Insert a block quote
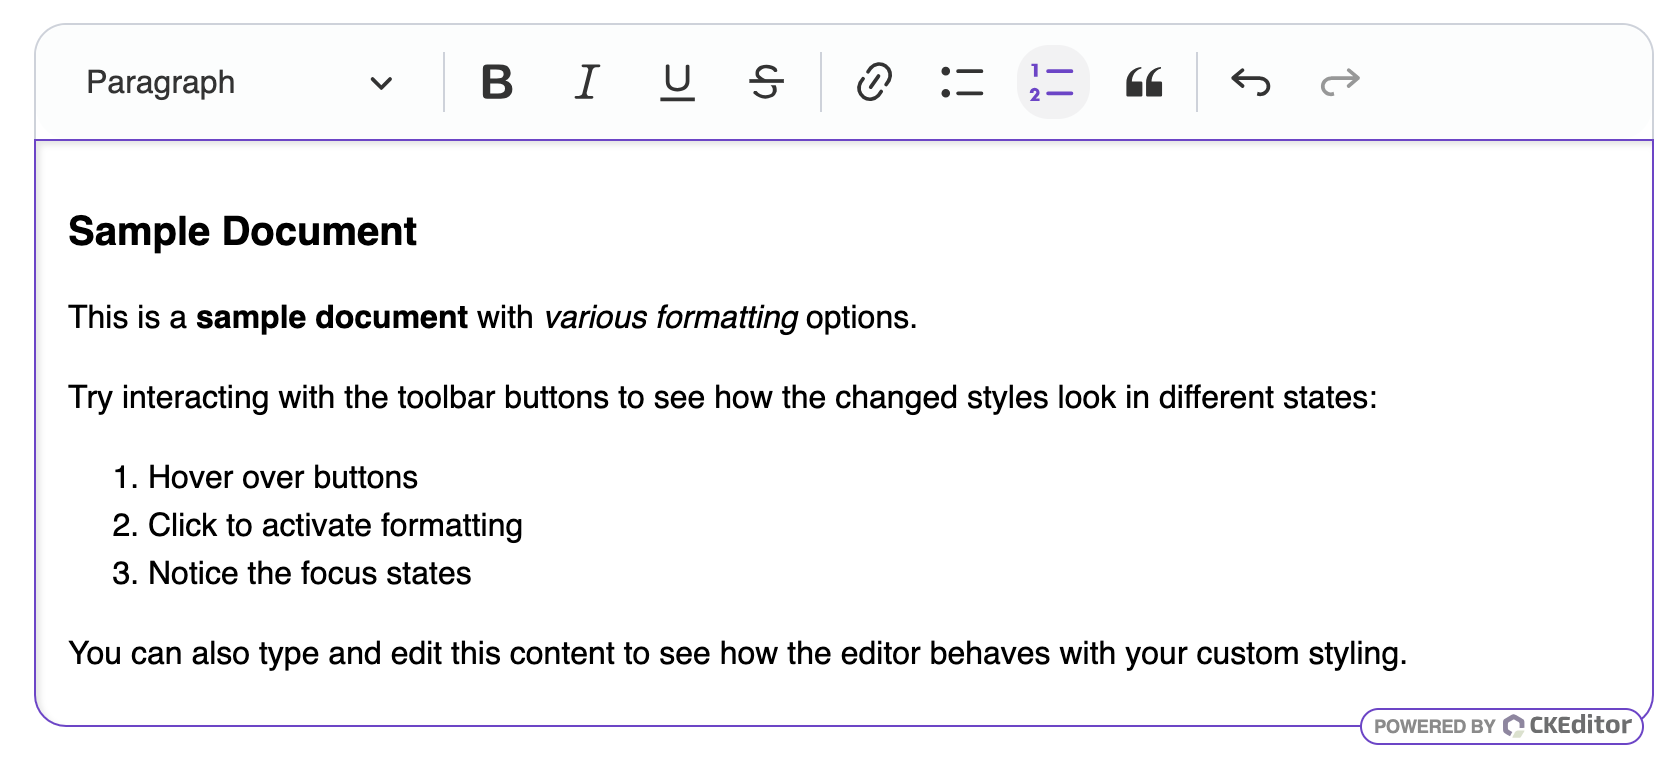Image resolution: width=1680 pixels, height=760 pixels. pyautogui.click(x=1144, y=82)
